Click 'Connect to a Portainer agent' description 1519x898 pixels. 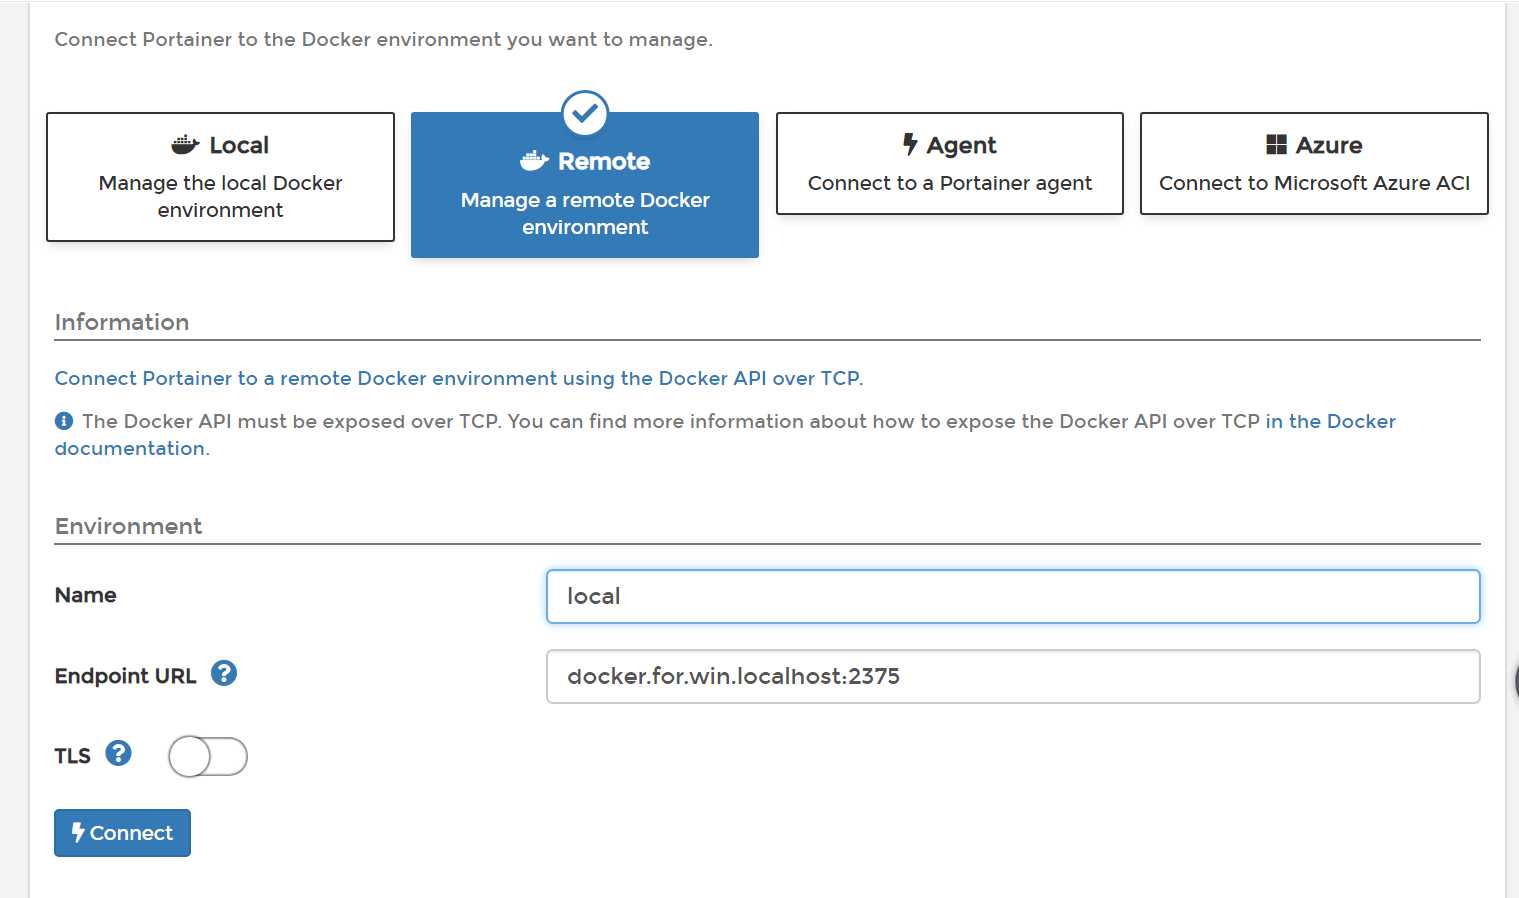[950, 183]
